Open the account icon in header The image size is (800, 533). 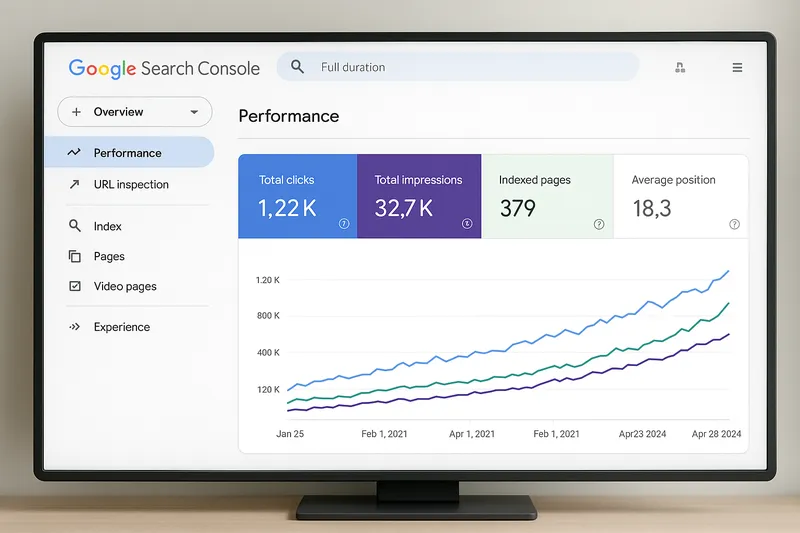coord(680,67)
